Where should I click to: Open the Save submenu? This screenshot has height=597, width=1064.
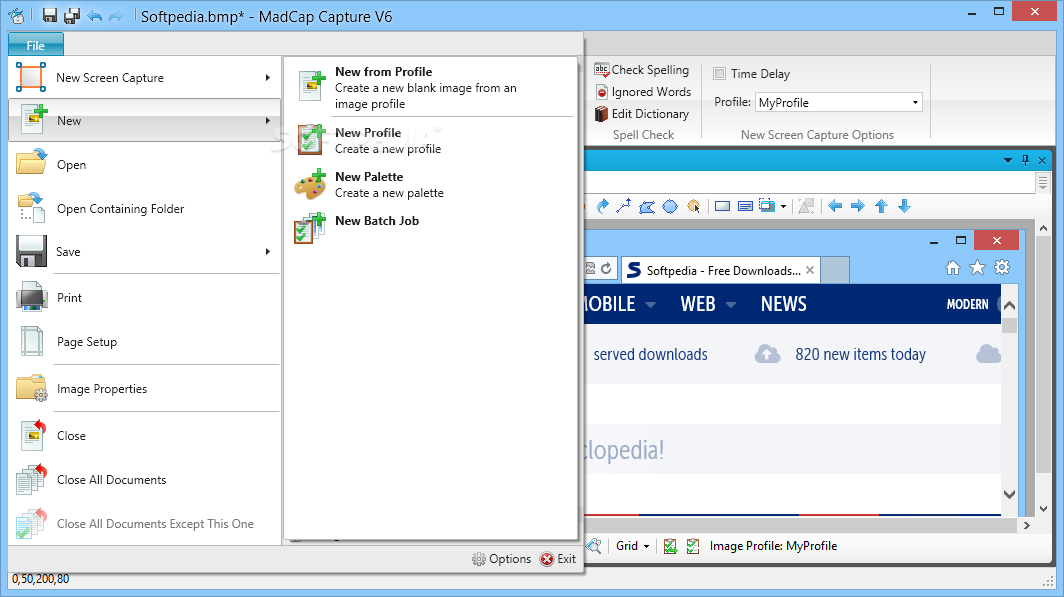(x=144, y=252)
